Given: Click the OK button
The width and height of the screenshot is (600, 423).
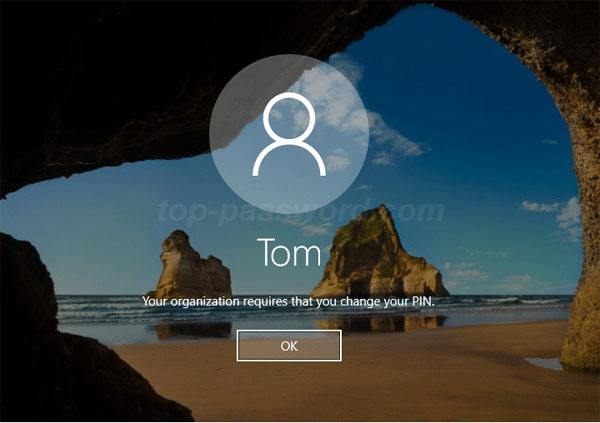Looking at the screenshot, I should (x=289, y=346).
